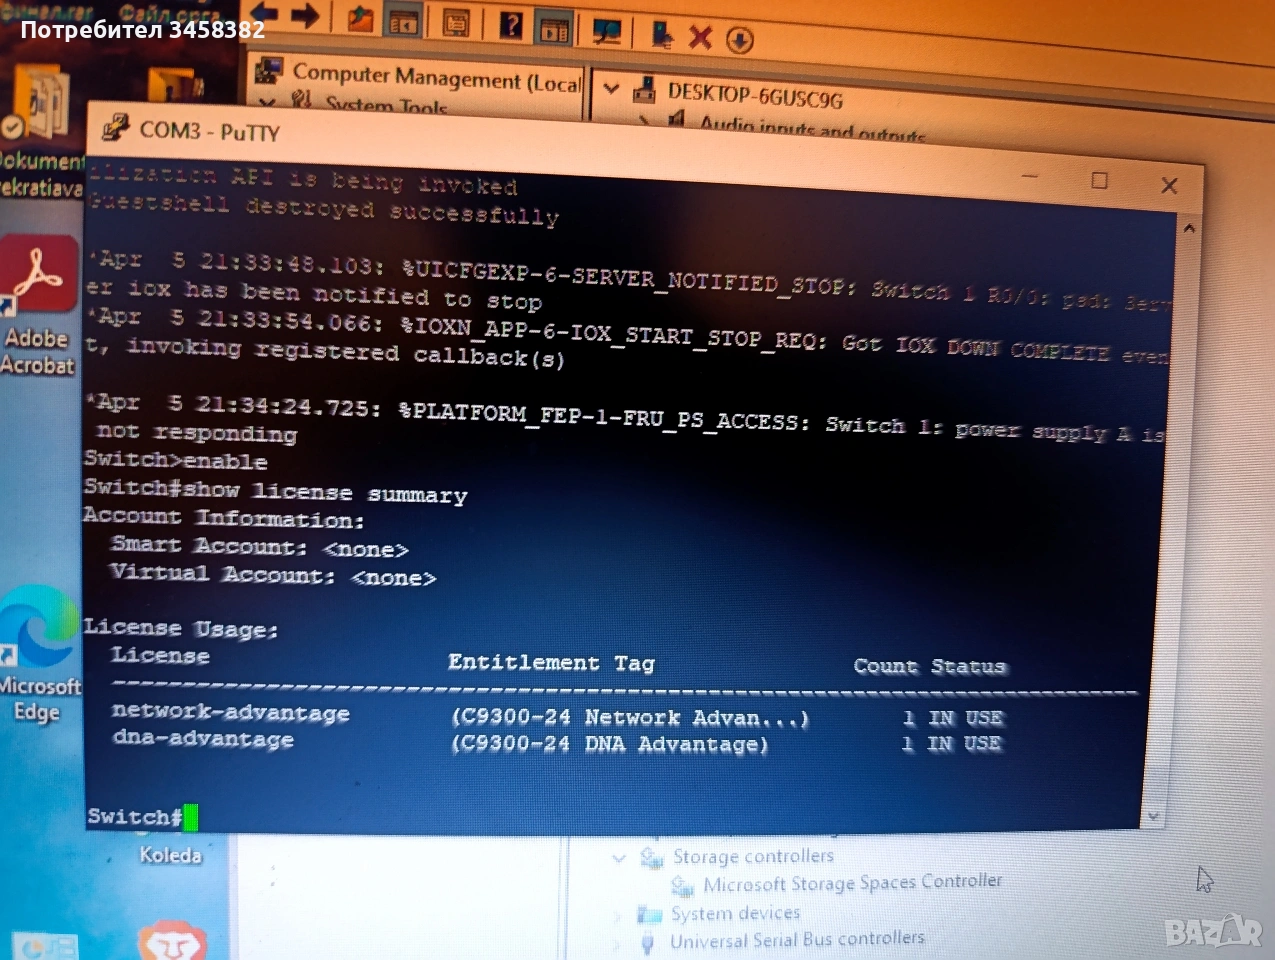
Task: Toggle the Show/Hide Action Pane button
Action: pos(553,29)
